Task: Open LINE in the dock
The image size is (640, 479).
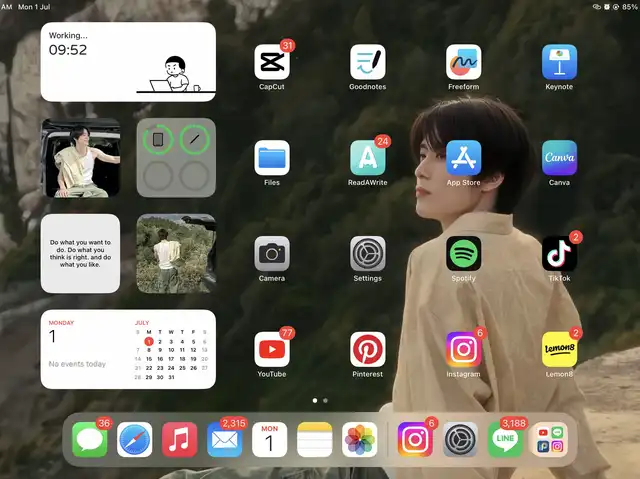Action: 506,440
